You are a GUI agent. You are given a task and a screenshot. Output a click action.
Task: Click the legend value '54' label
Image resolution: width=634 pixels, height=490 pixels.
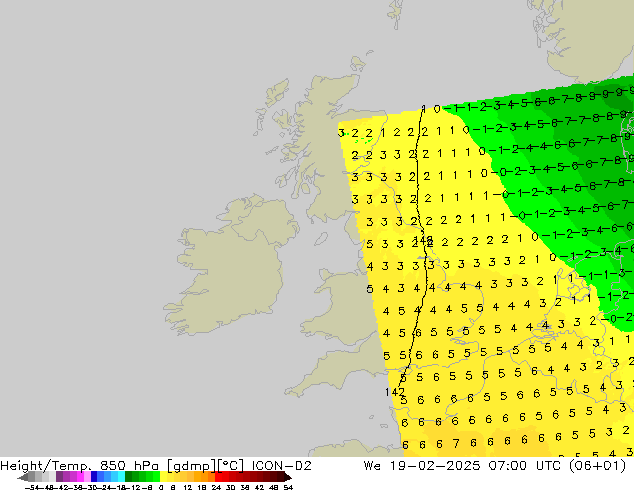click(288, 487)
